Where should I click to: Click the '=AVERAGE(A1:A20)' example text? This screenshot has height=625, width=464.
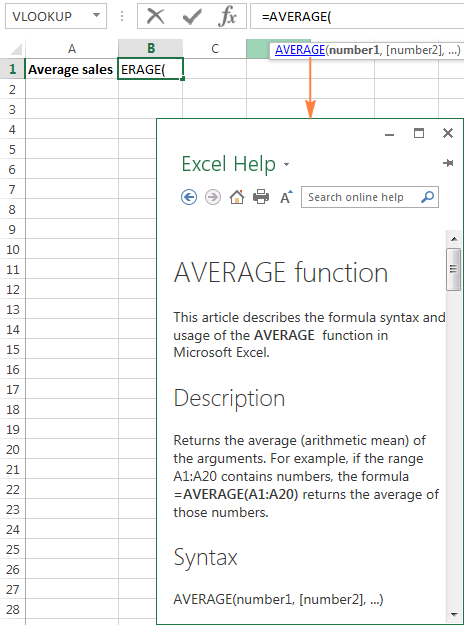236,494
